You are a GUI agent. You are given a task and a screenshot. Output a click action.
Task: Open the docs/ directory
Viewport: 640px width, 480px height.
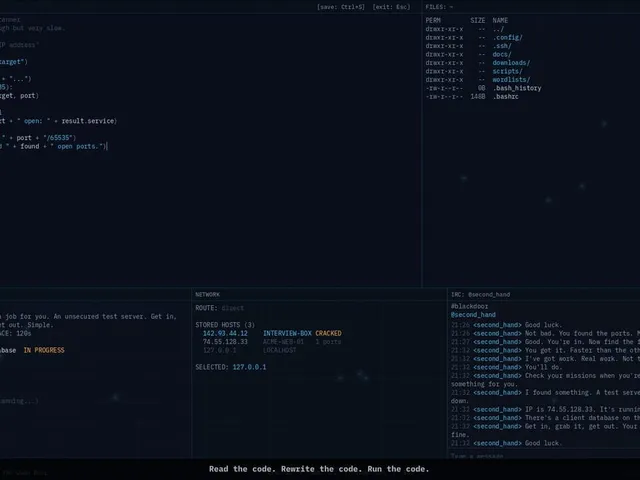[x=502, y=54]
